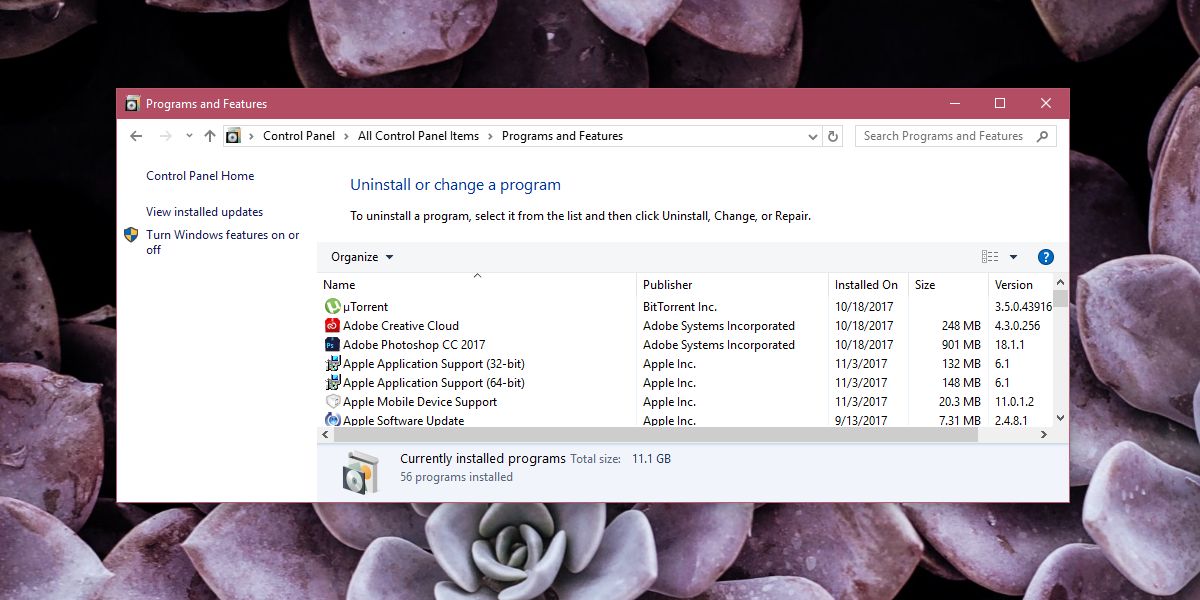1200x600 pixels.
Task: Click the vertical scrollbar up arrow
Action: 1060,283
